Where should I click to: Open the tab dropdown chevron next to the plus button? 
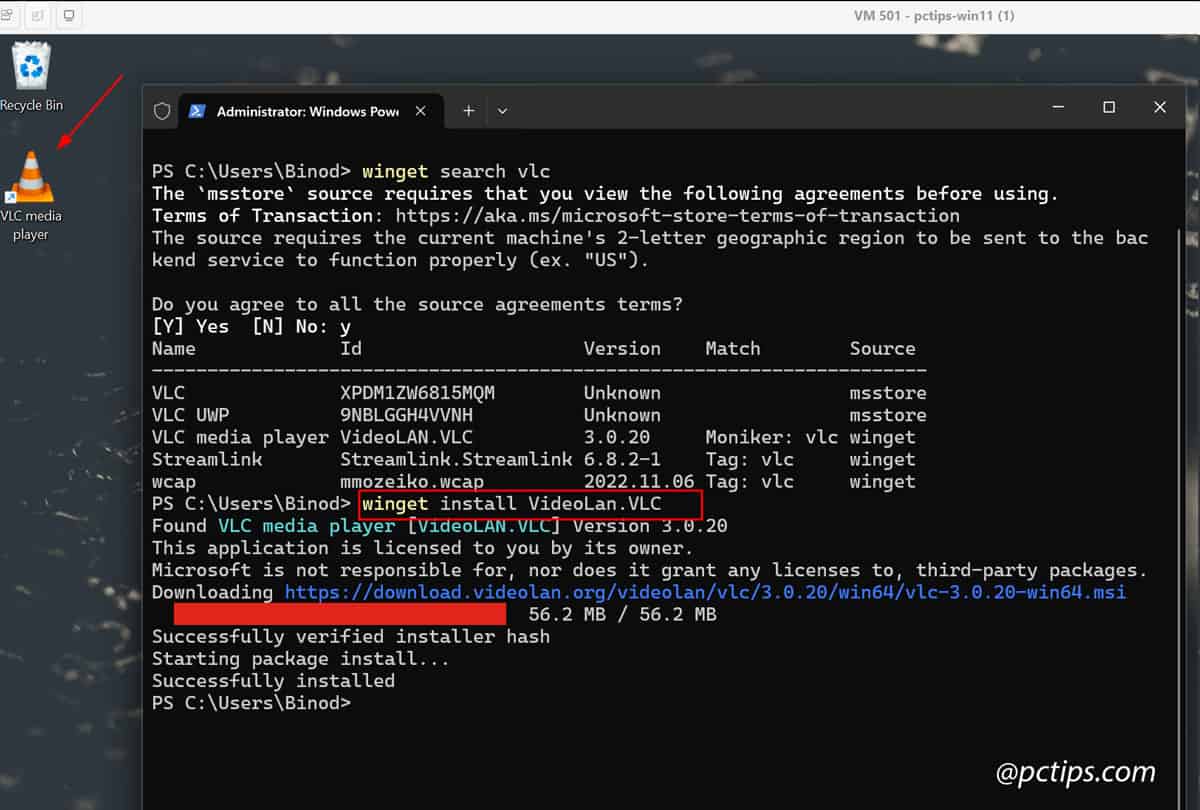click(x=502, y=111)
